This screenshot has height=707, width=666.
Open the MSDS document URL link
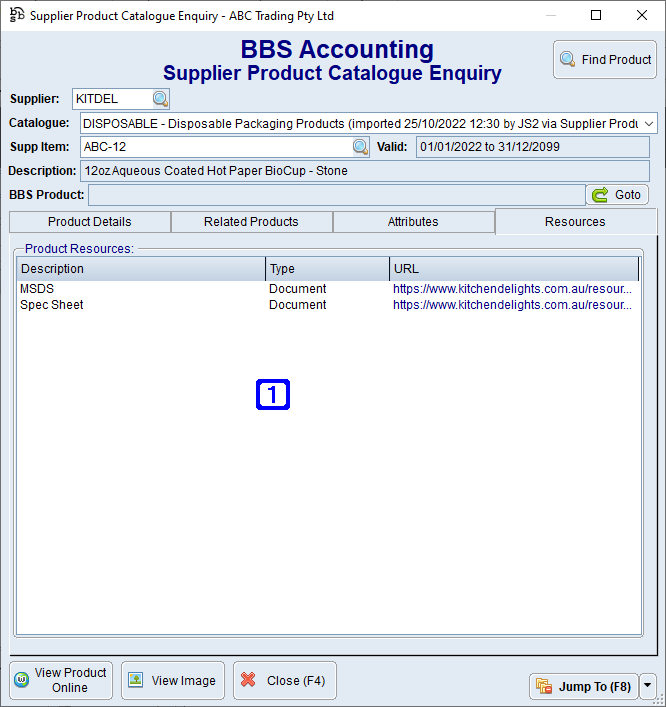[x=512, y=289]
